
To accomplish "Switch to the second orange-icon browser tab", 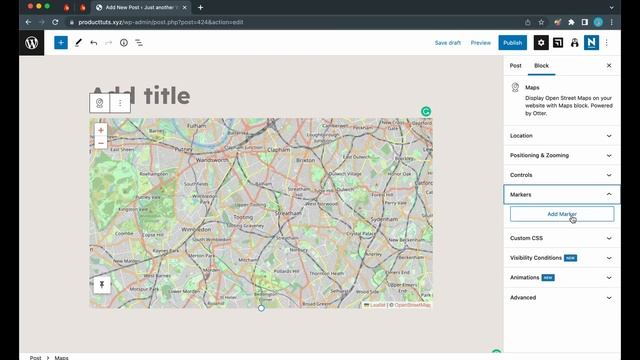I will pyautogui.click(x=83, y=7).
